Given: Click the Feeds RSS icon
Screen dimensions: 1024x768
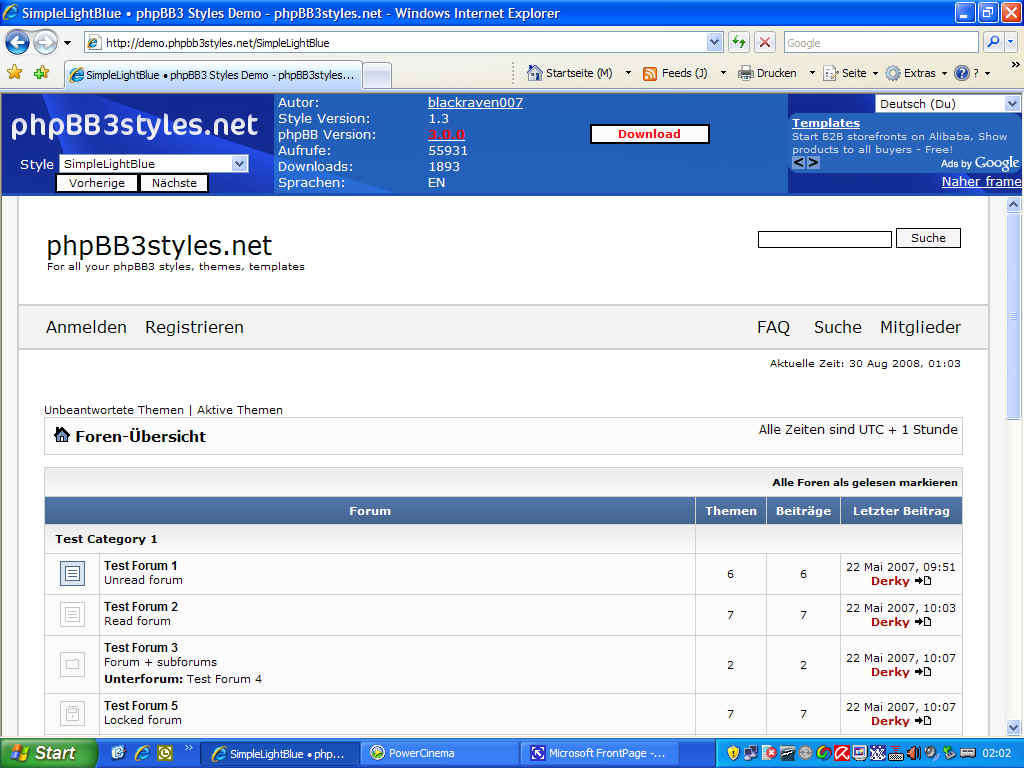Looking at the screenshot, I should 650,74.
